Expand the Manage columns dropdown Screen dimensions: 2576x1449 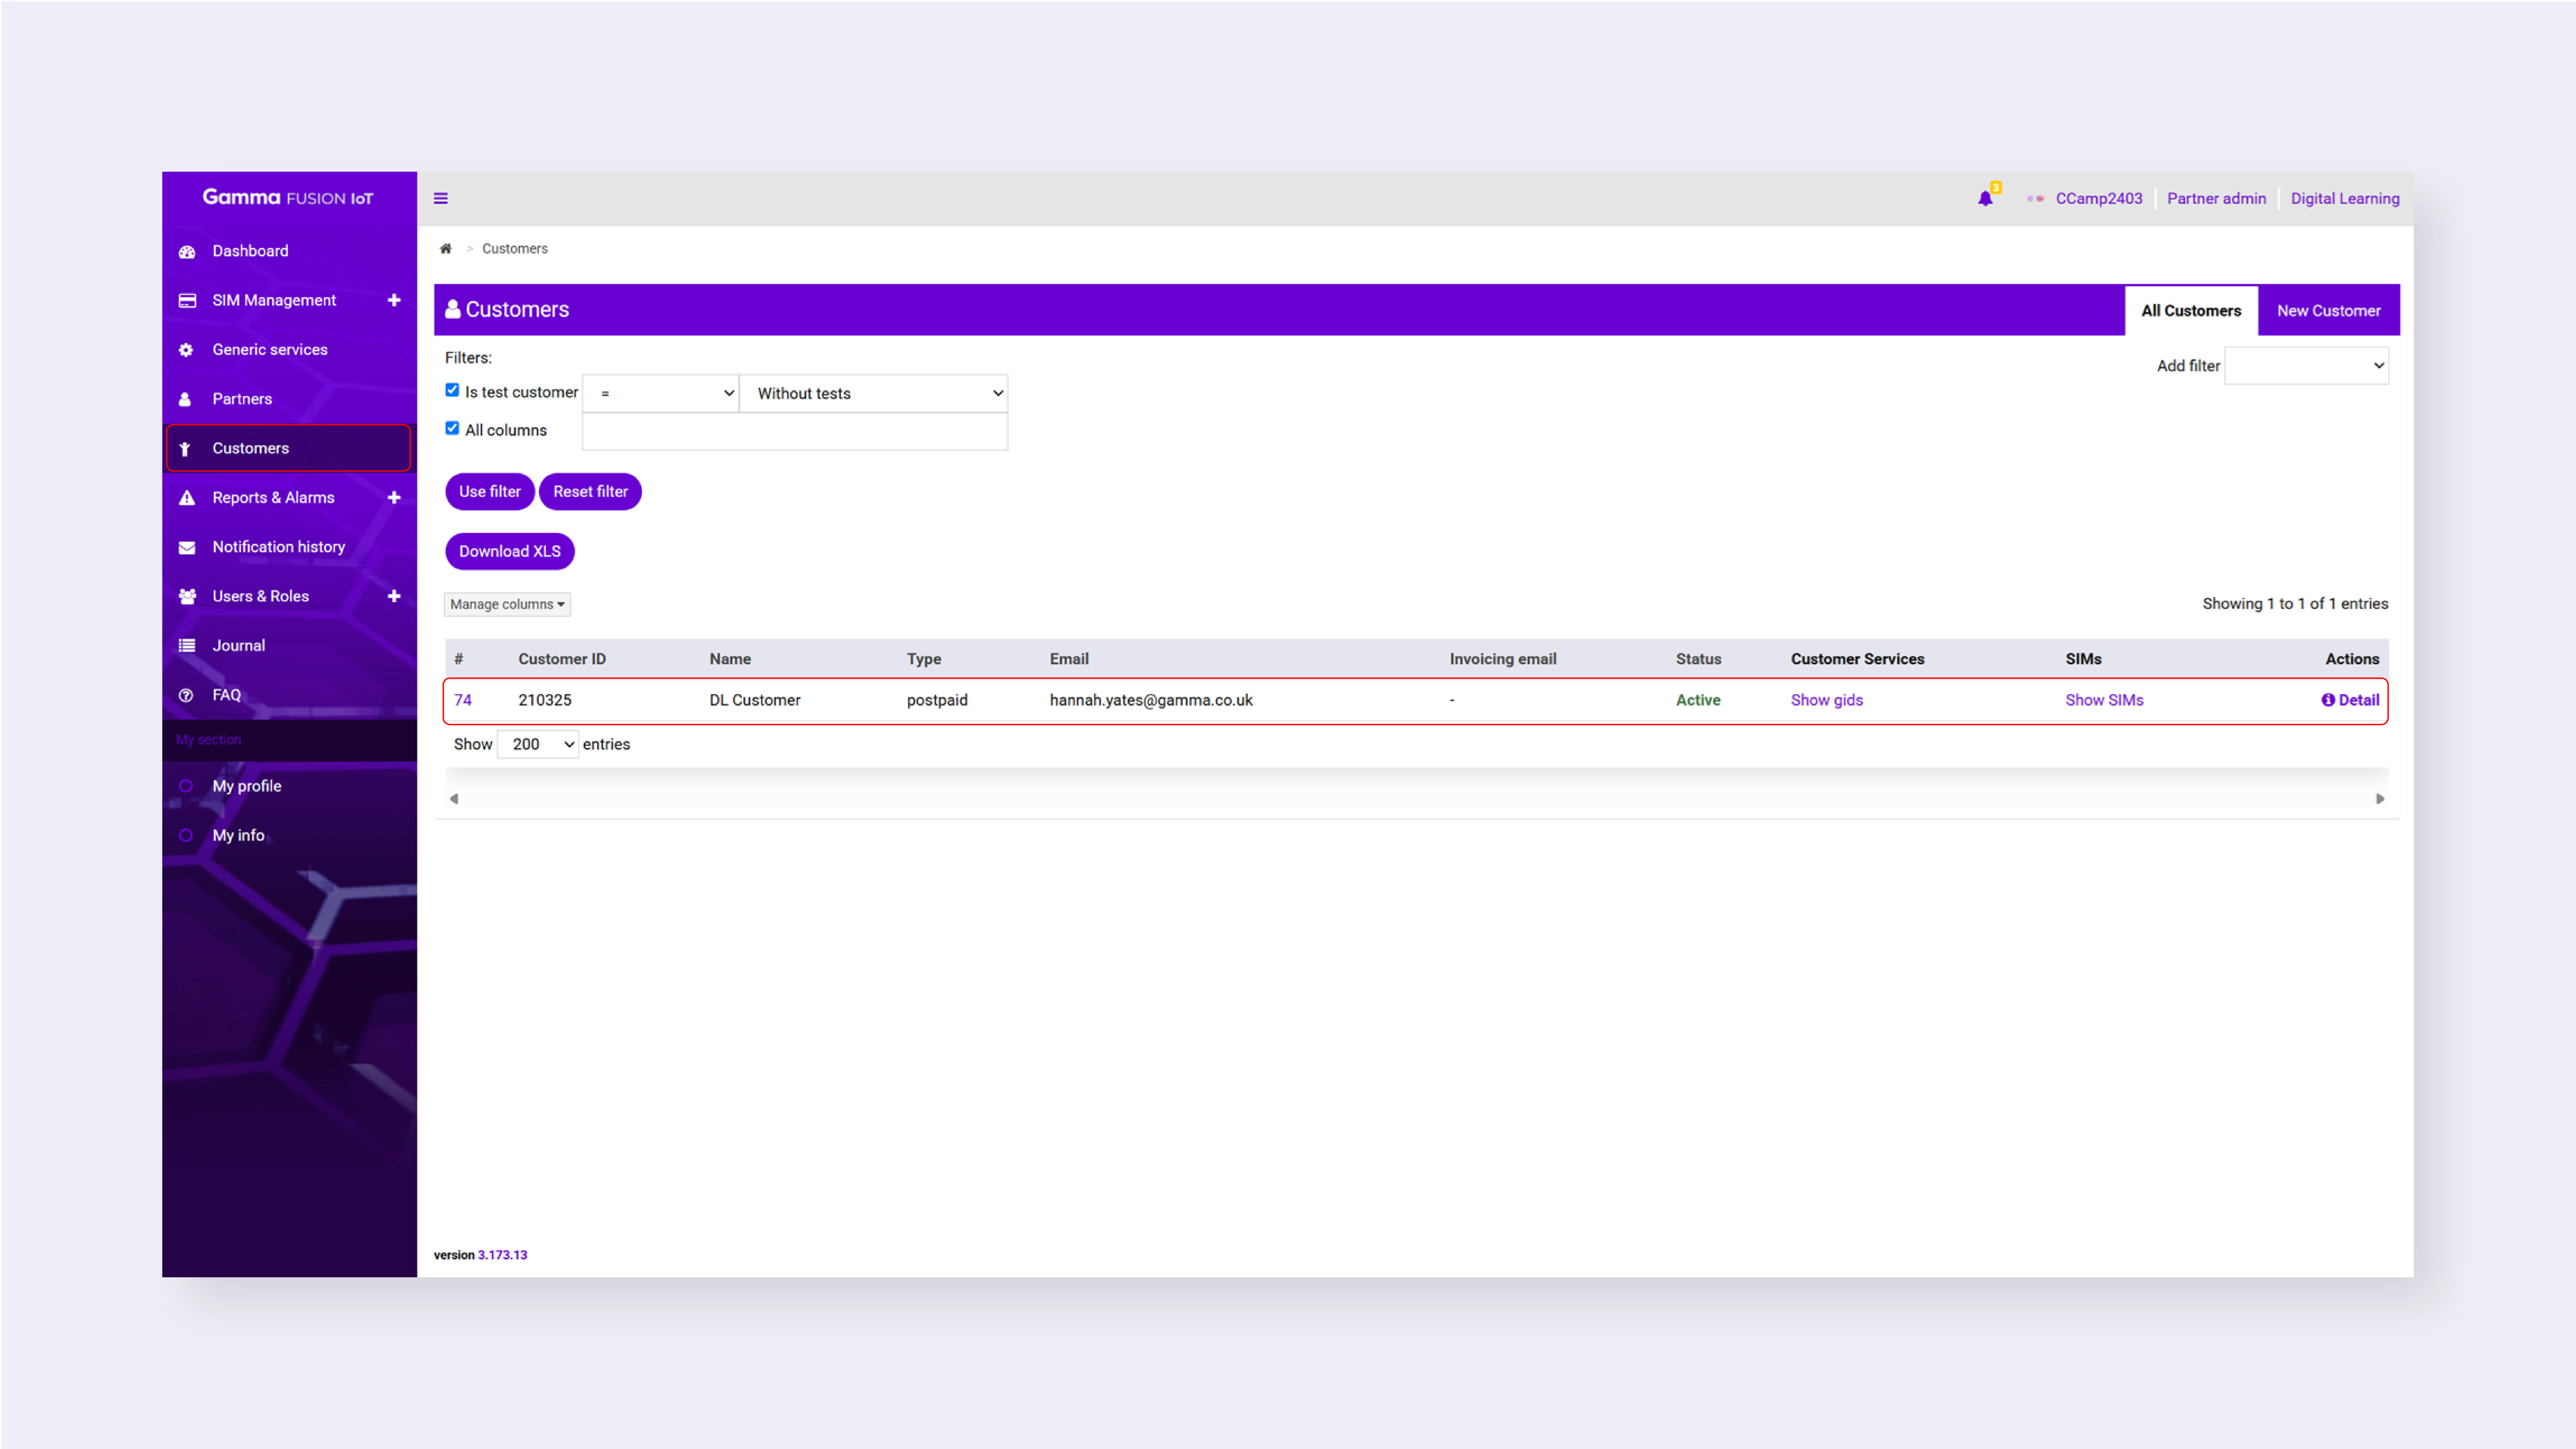(507, 604)
